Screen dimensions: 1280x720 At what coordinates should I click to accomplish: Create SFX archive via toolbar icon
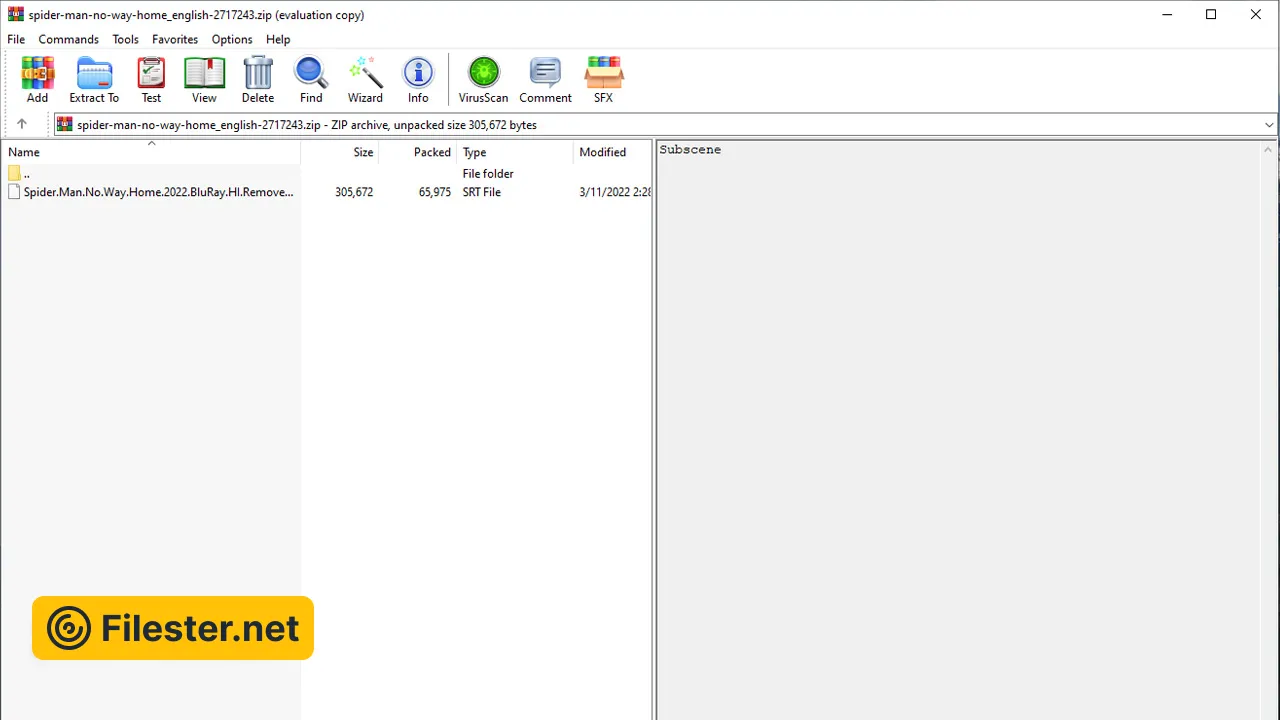click(603, 79)
